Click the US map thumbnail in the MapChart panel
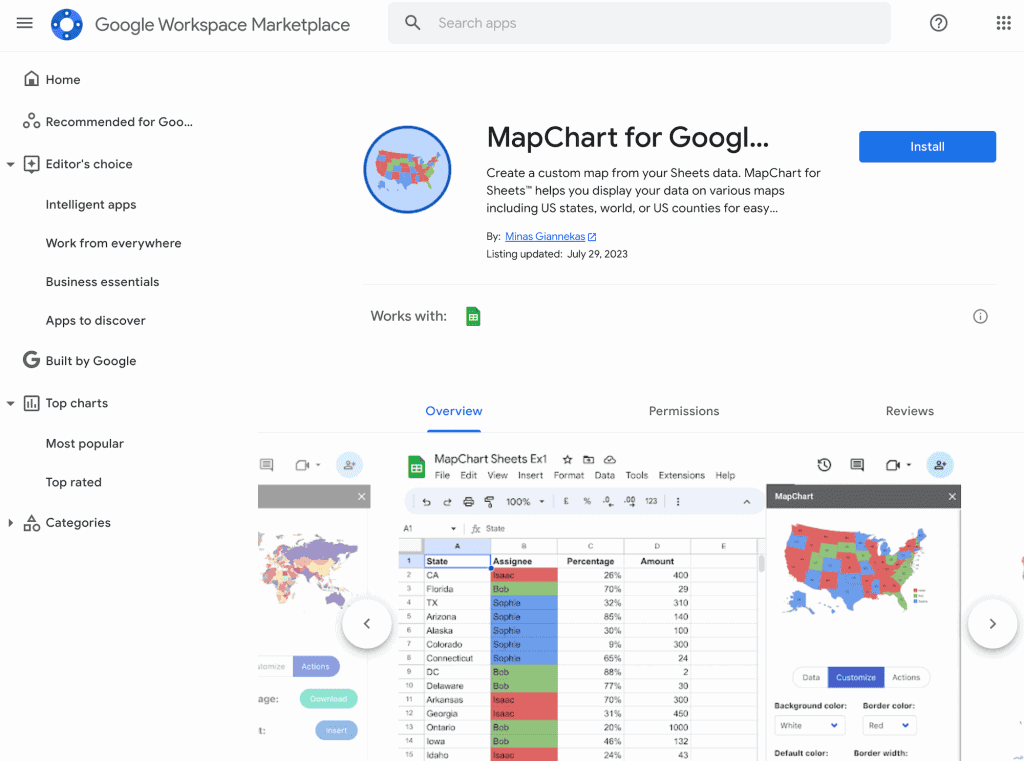The image size is (1024, 761). tap(857, 569)
